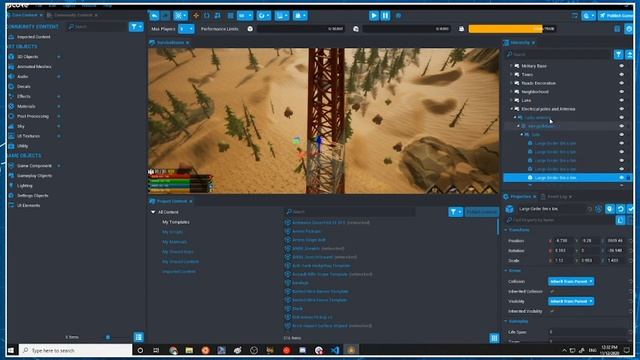Screen dimensions: 640x360
Task: Open My Materials in Project Content
Action: click(175, 242)
